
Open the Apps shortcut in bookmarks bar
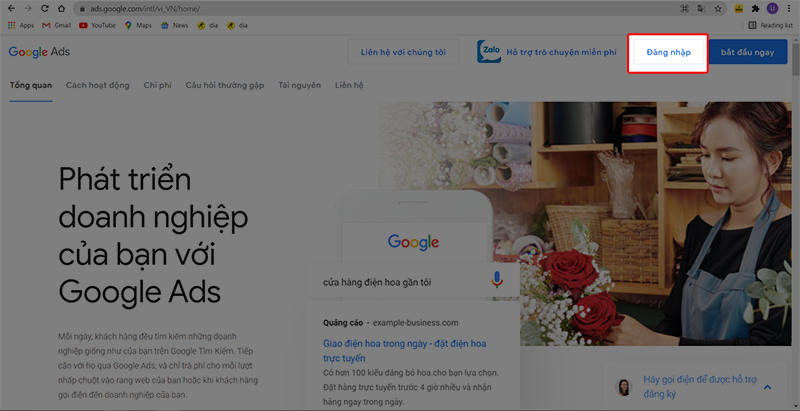(20, 25)
